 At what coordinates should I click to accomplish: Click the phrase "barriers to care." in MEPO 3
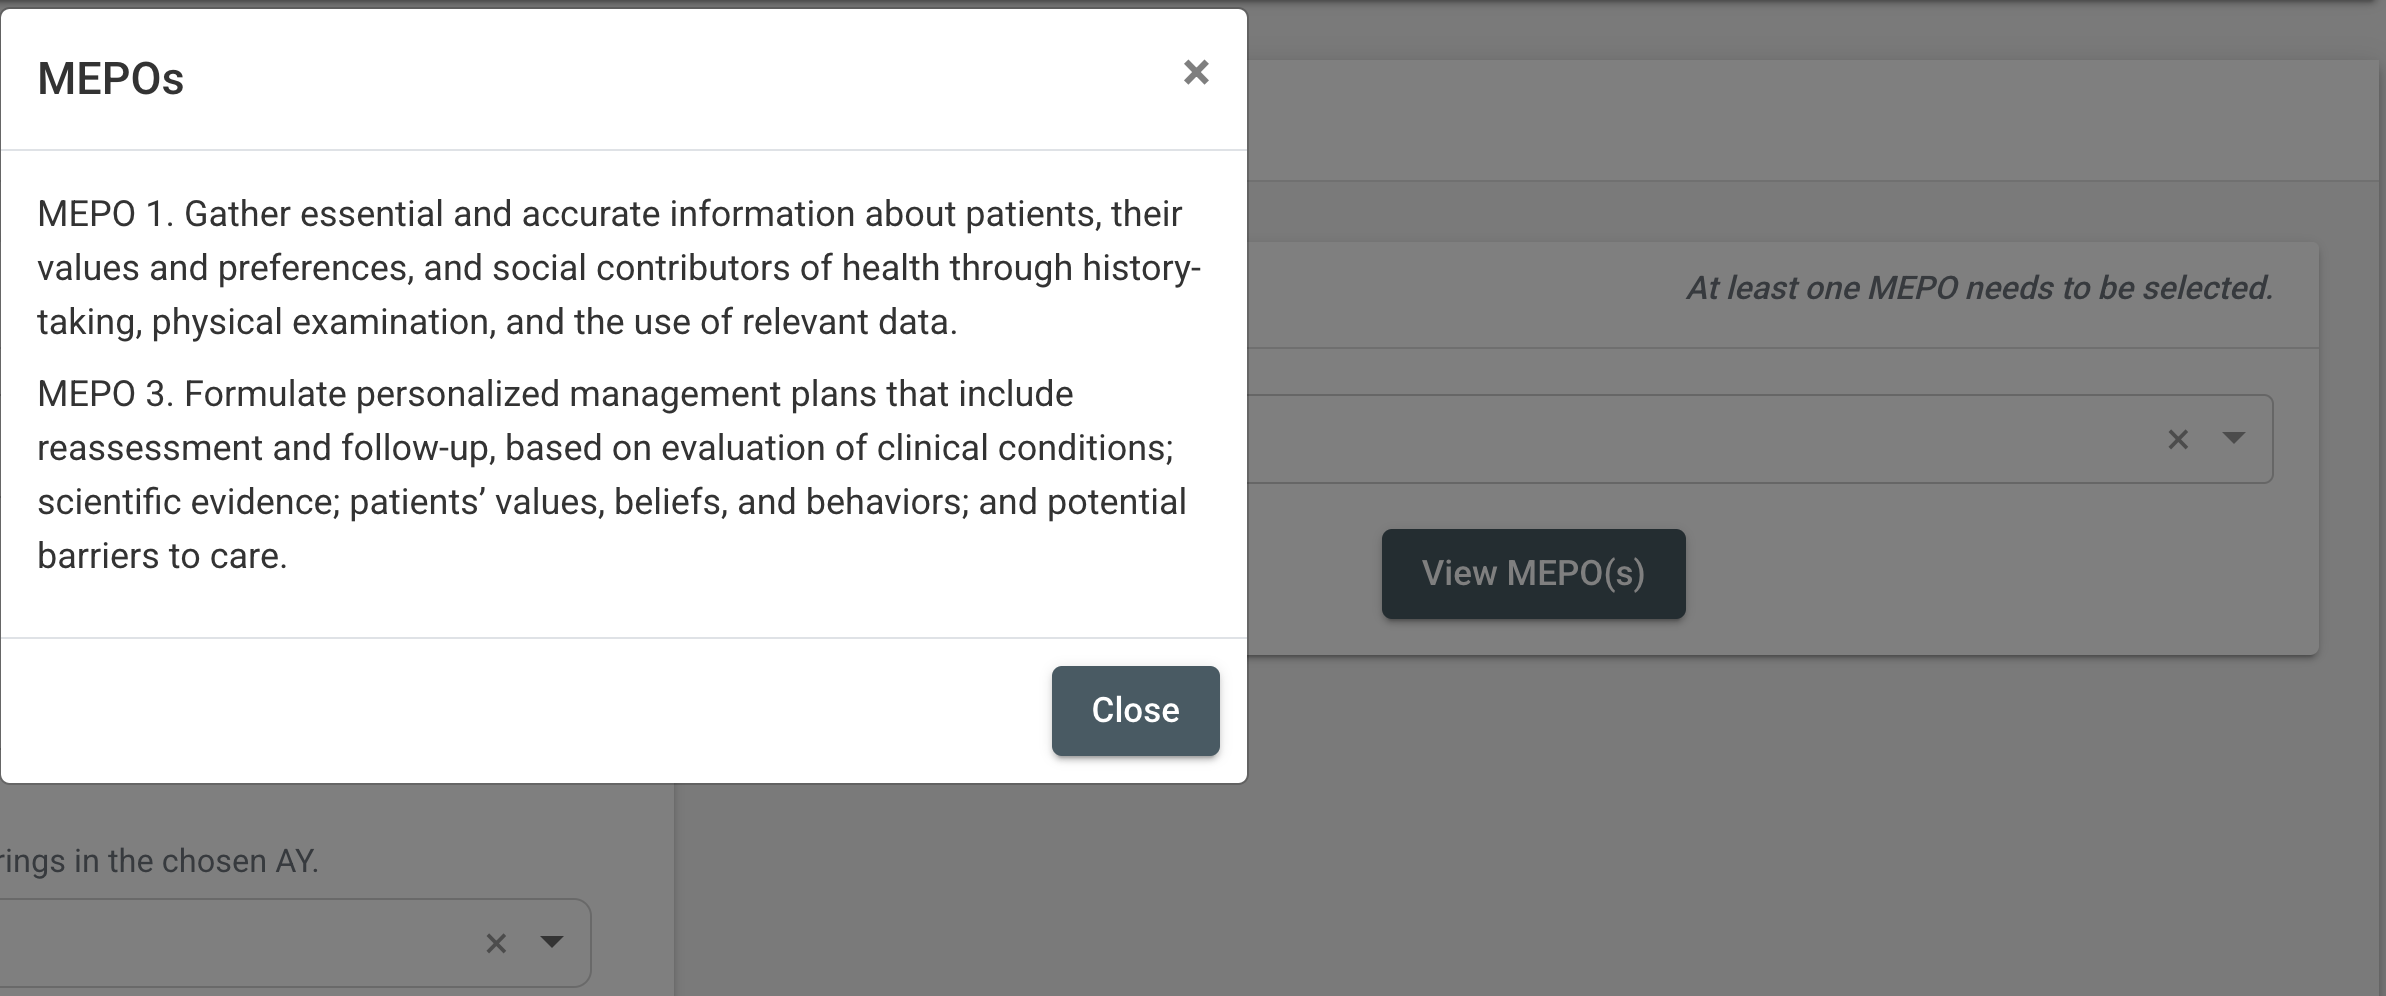click(162, 556)
